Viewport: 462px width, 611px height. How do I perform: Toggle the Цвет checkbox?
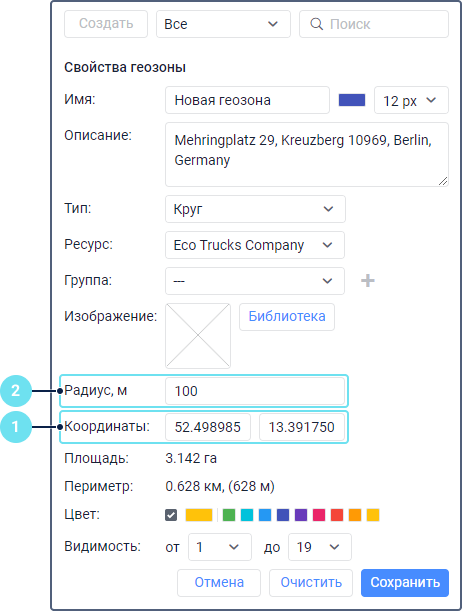coord(171,515)
